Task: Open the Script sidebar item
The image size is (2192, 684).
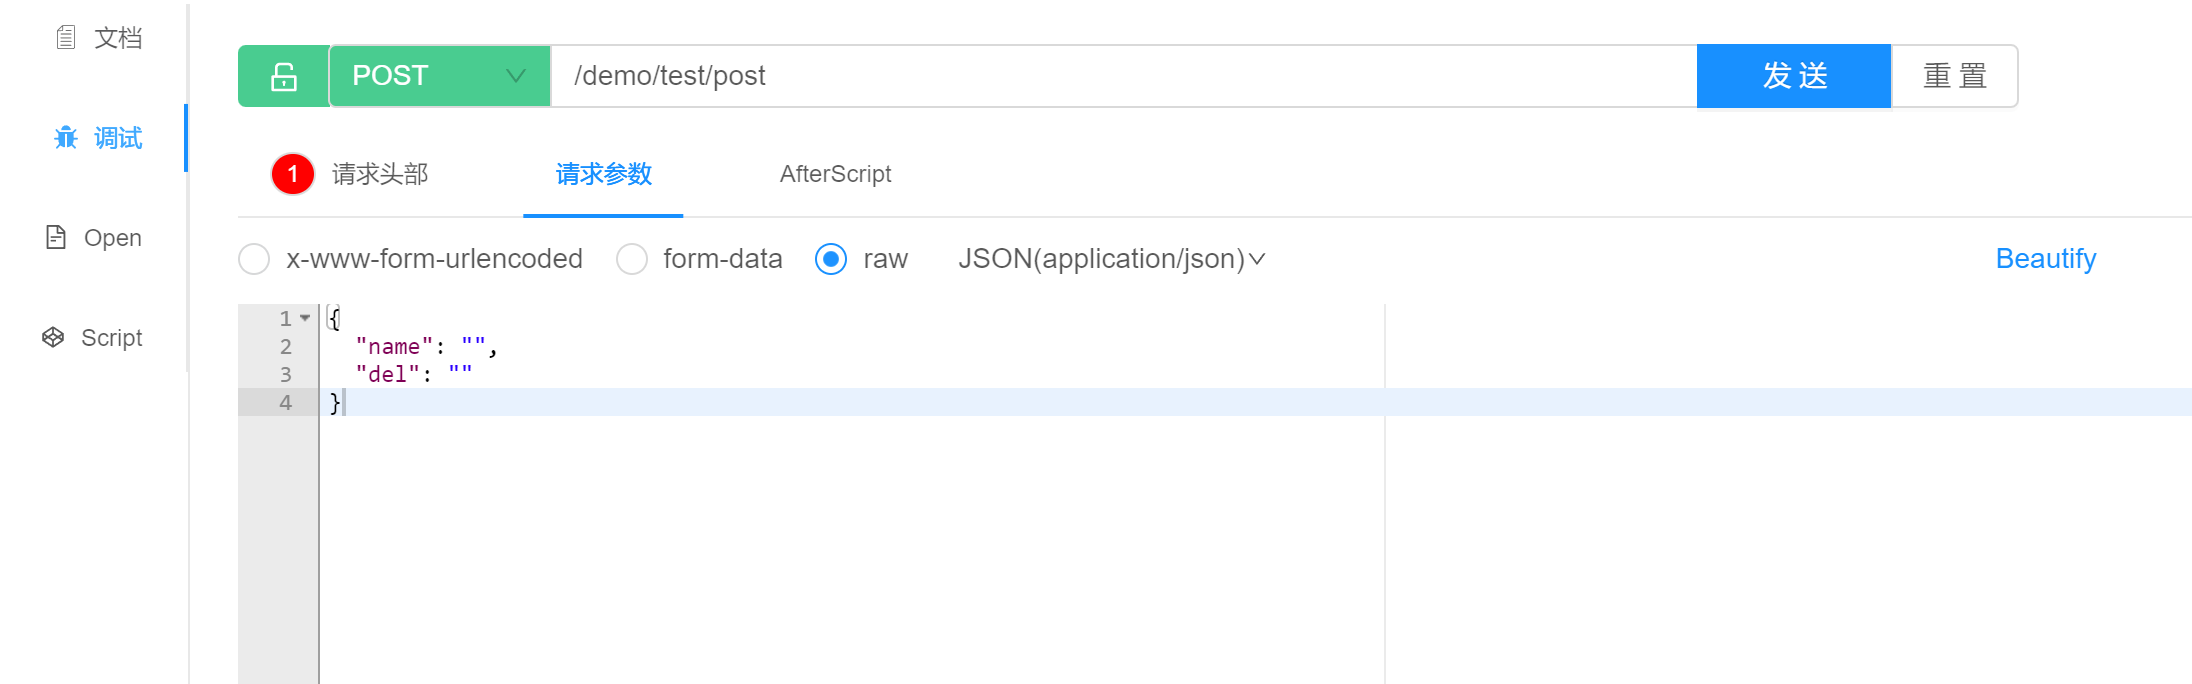Action: [x=92, y=338]
